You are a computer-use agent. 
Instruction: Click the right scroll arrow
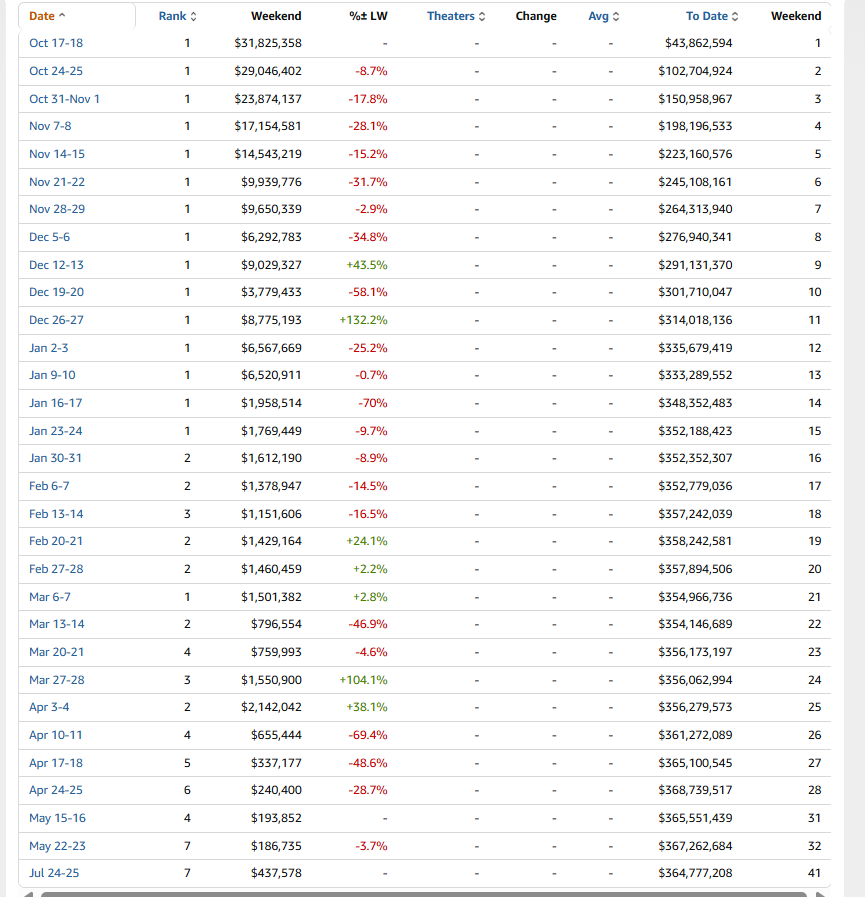(x=820, y=894)
